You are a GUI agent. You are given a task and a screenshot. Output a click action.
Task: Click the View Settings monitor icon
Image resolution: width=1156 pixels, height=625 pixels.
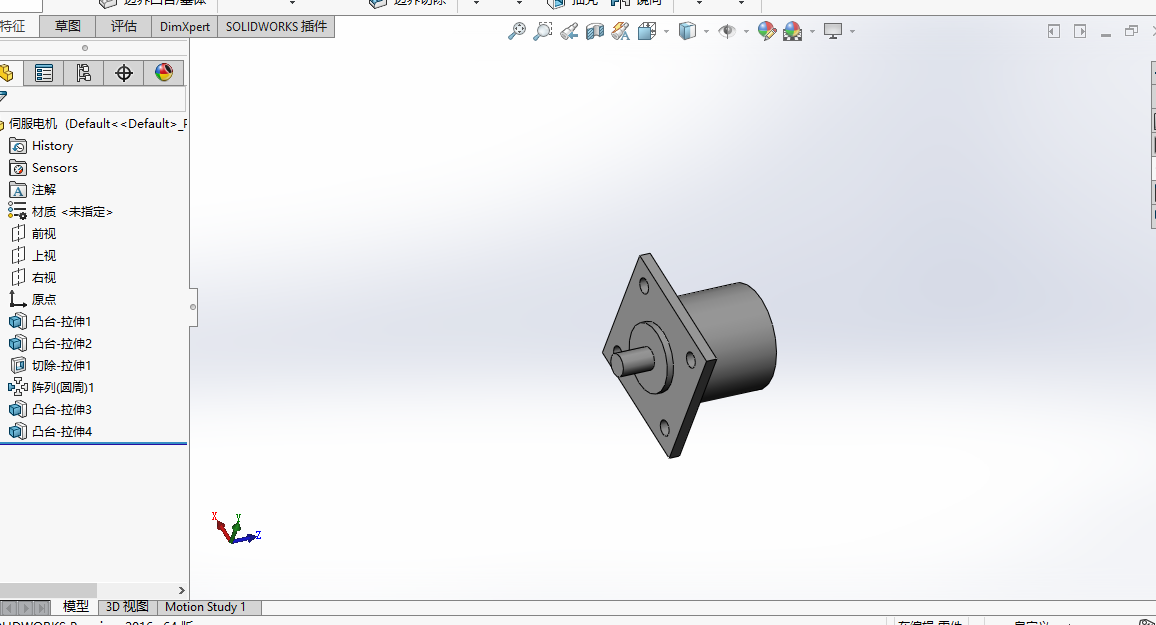(x=832, y=31)
